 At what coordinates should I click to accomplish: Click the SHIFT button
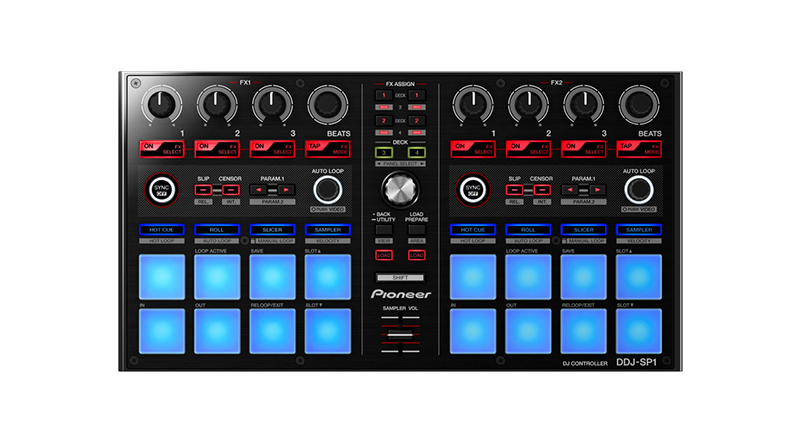point(401,278)
